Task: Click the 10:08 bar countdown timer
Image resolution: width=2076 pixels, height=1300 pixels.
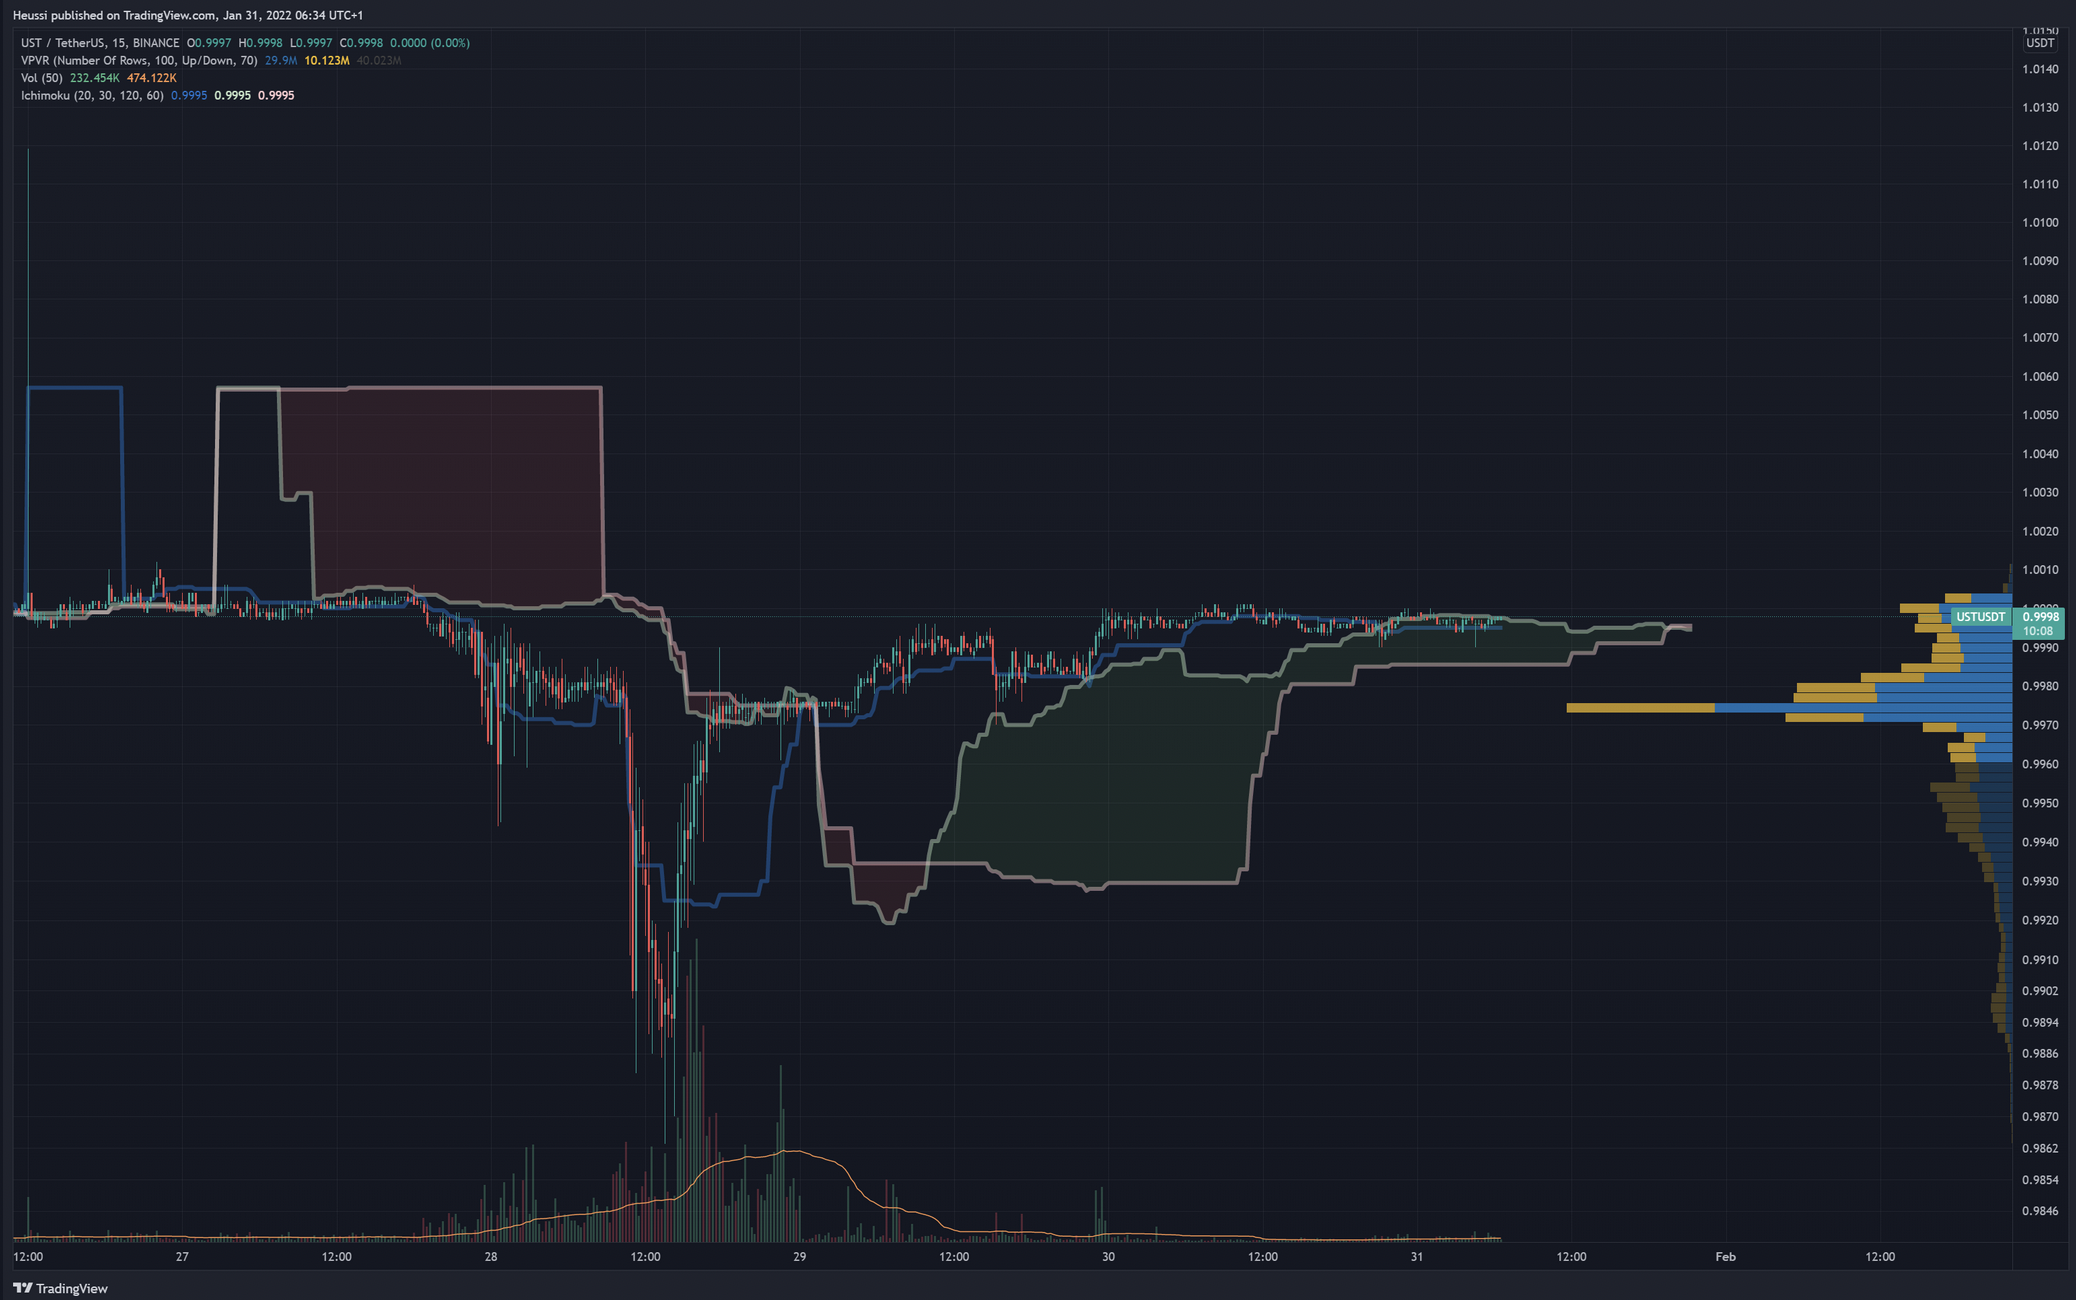Action: [x=2038, y=631]
